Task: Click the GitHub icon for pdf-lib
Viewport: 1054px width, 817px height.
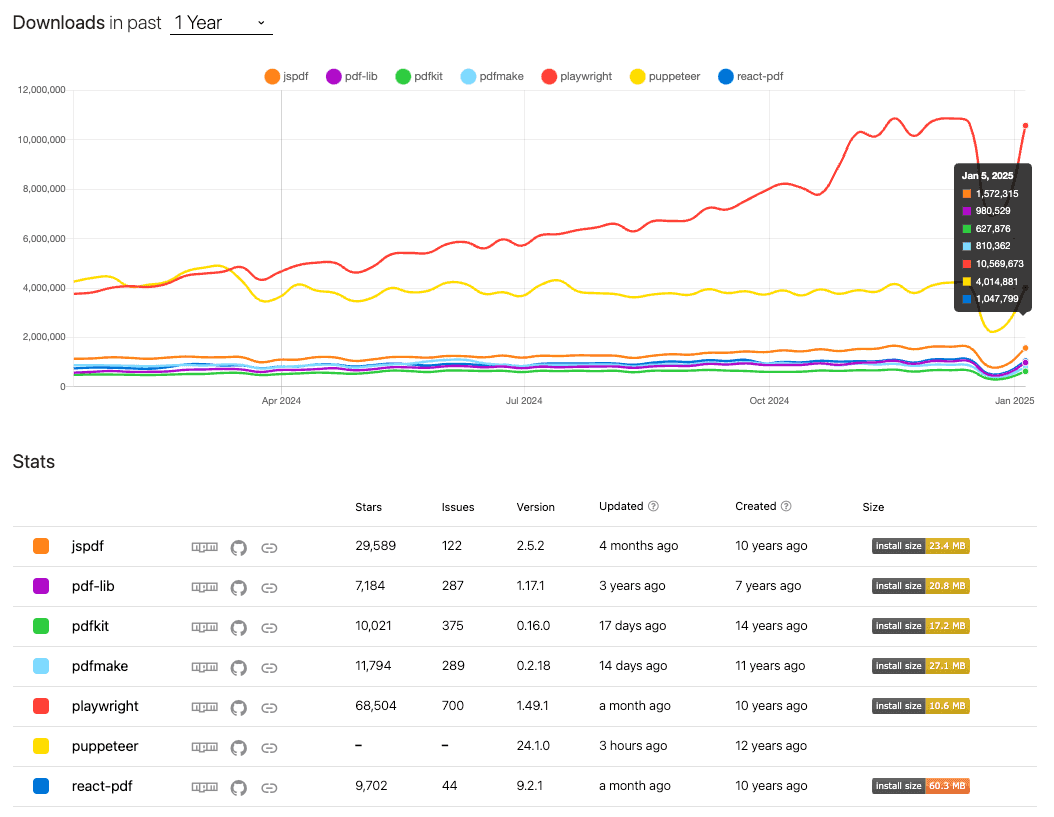Action: [x=238, y=587]
